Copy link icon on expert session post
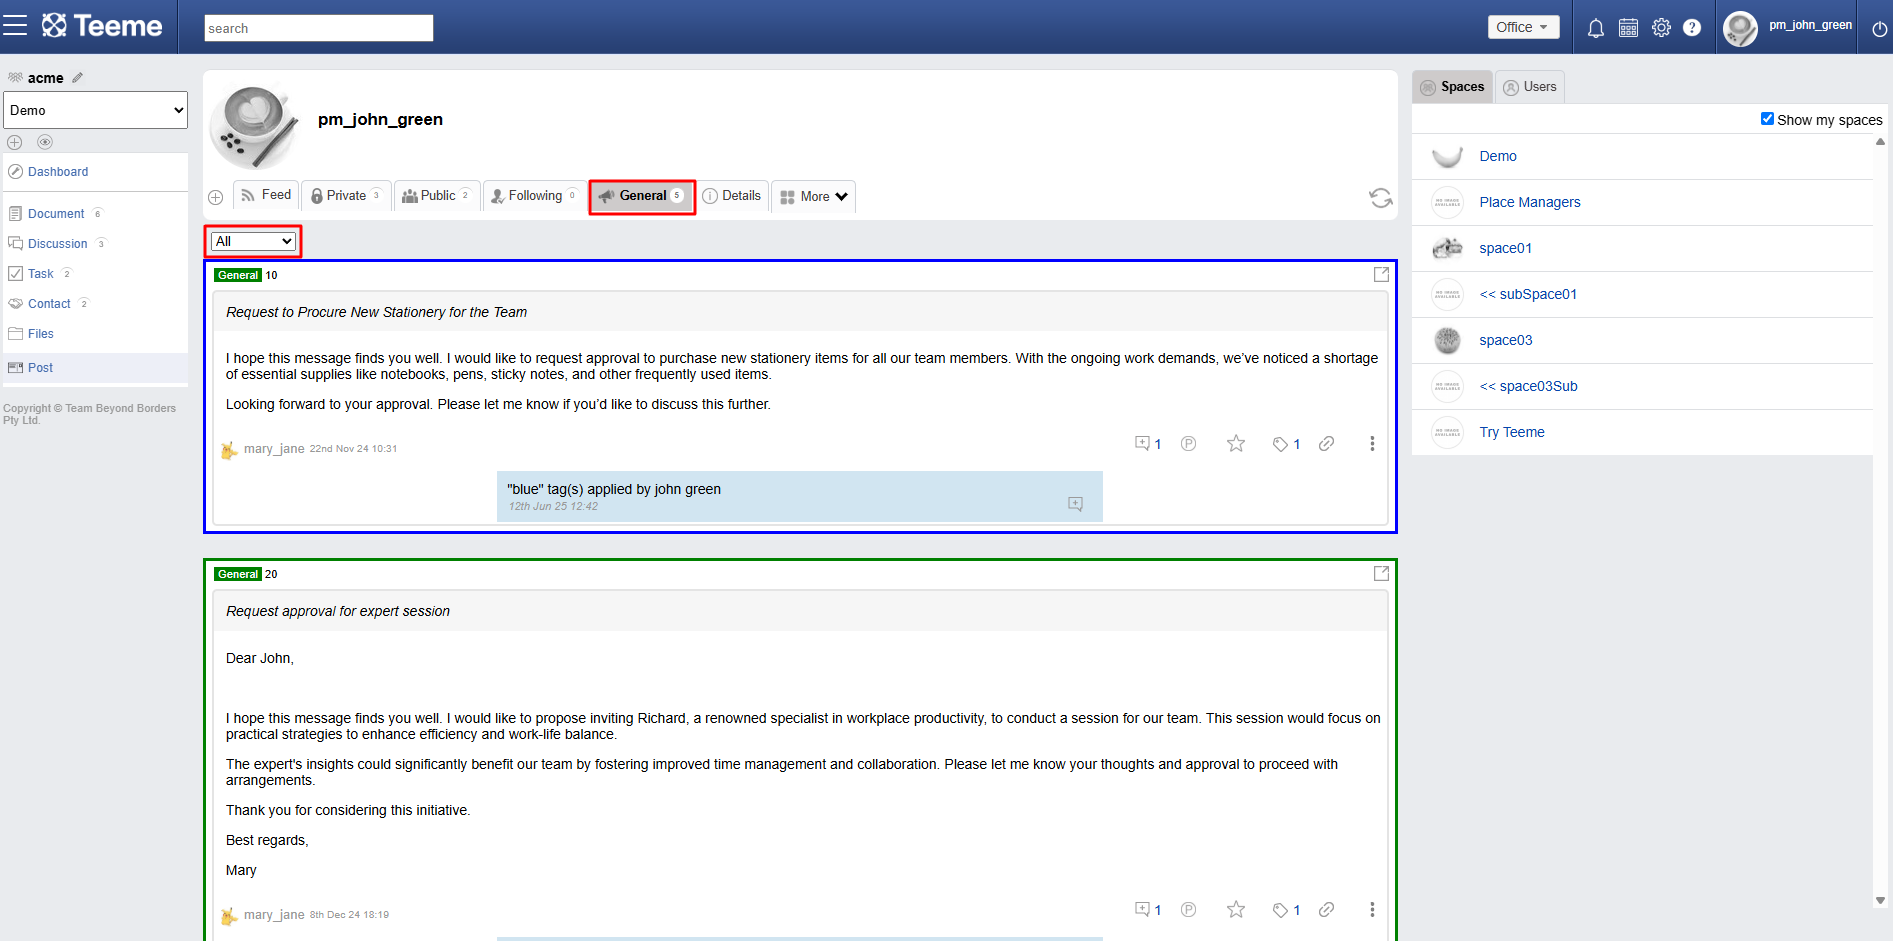This screenshot has height=941, width=1893. [x=1326, y=909]
